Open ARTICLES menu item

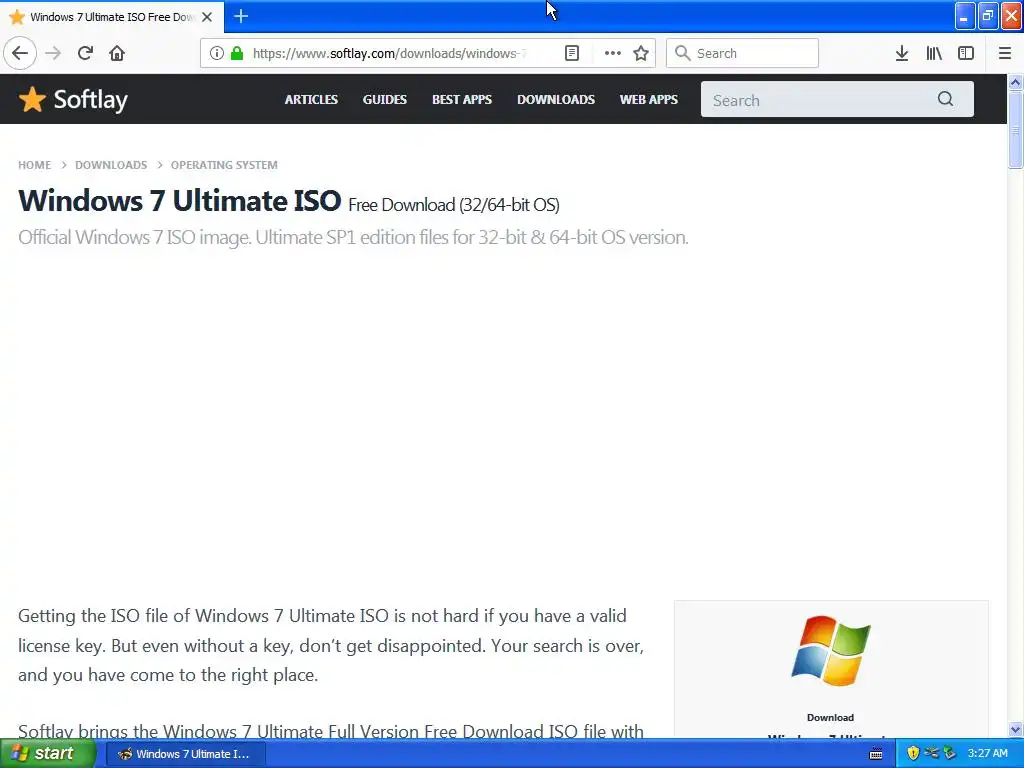pos(311,99)
